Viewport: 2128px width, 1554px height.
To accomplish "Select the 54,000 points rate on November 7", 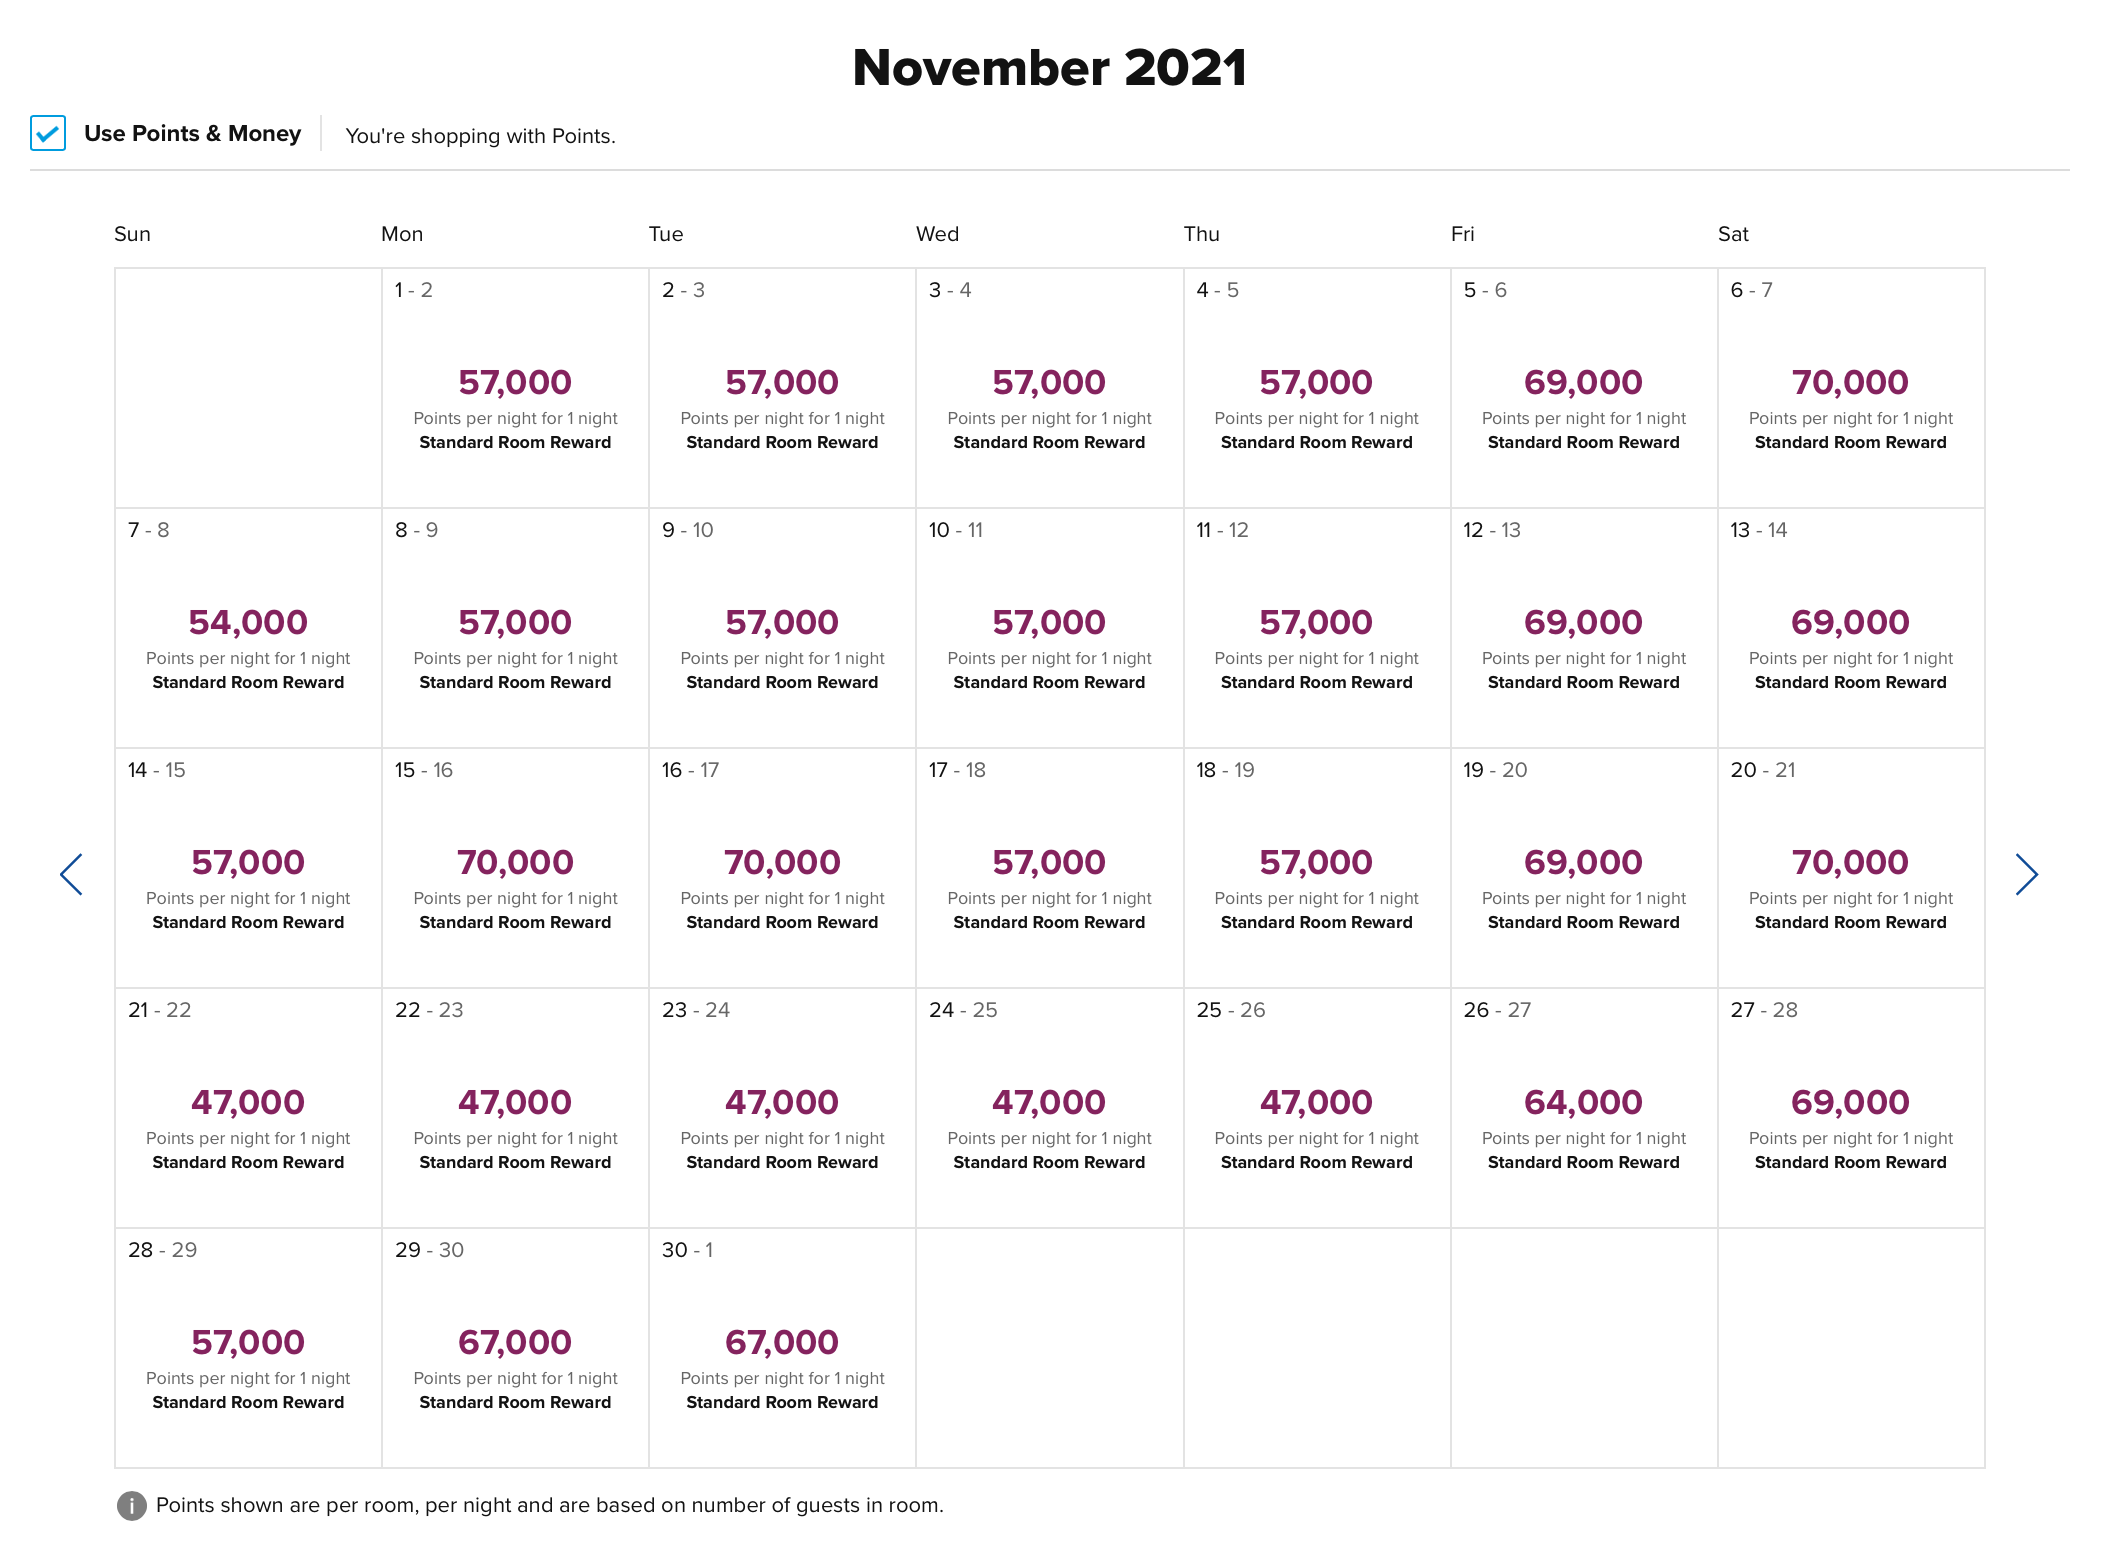I will click(x=248, y=621).
